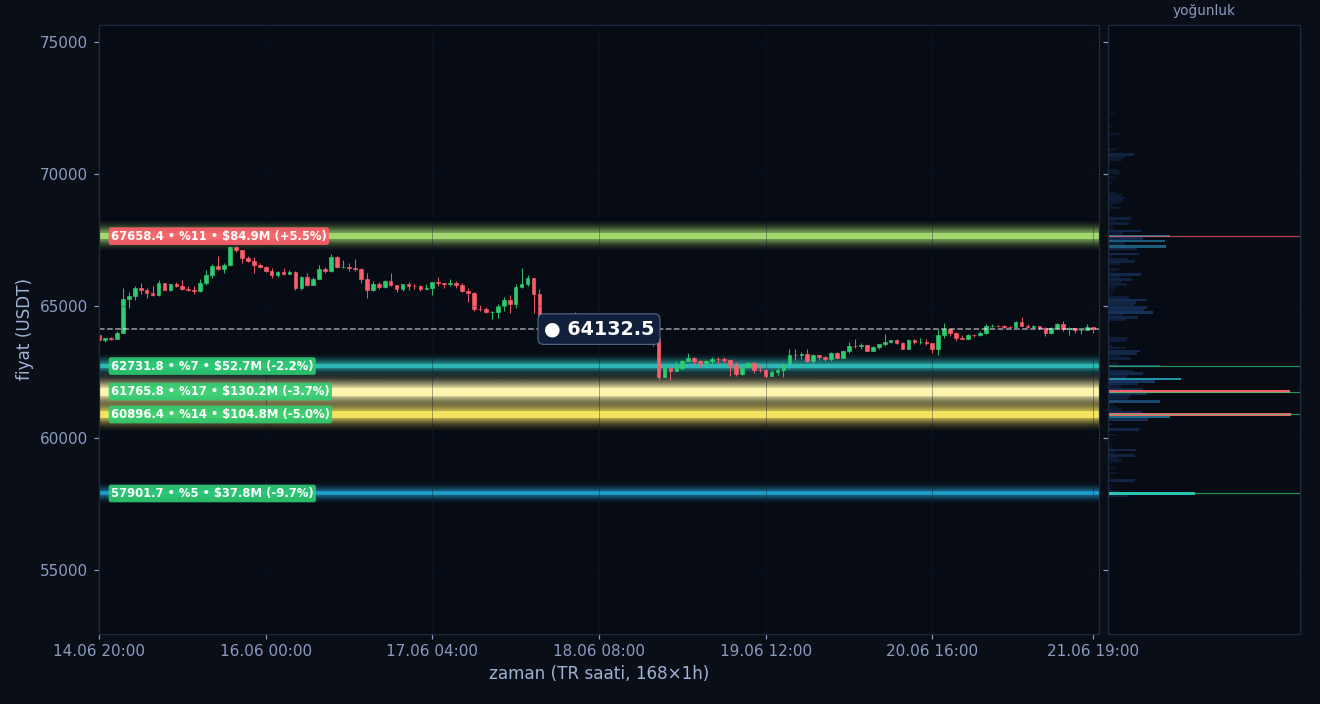This screenshot has height=704, width=1320.
Task: Click the yoğunluk panel title
Action: pyautogui.click(x=1204, y=11)
